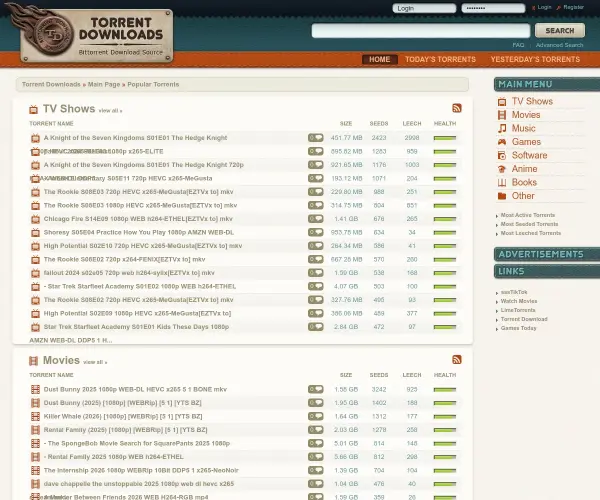The image size is (600, 500).
Task: Open 'Rental Family 2025 1080p WEB h264-ETHEL' torrent
Action: point(114,457)
